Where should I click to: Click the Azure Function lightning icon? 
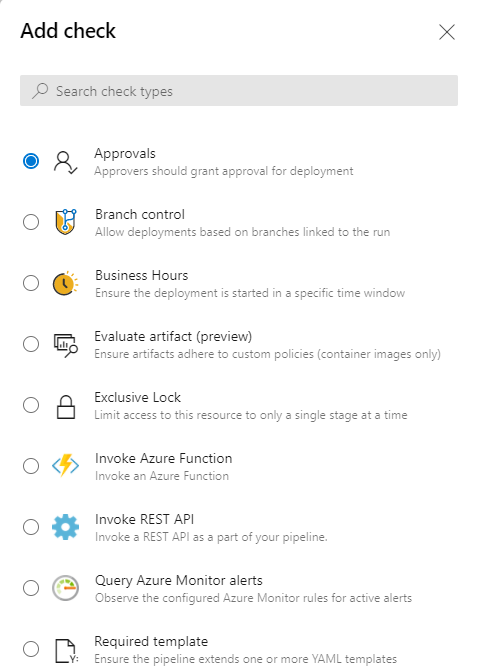click(65, 466)
